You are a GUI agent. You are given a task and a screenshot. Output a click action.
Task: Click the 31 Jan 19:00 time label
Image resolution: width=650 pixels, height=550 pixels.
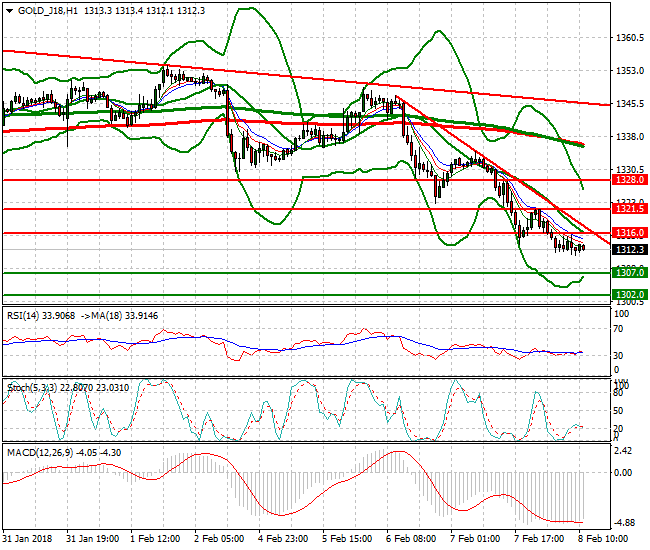pyautogui.click(x=92, y=539)
